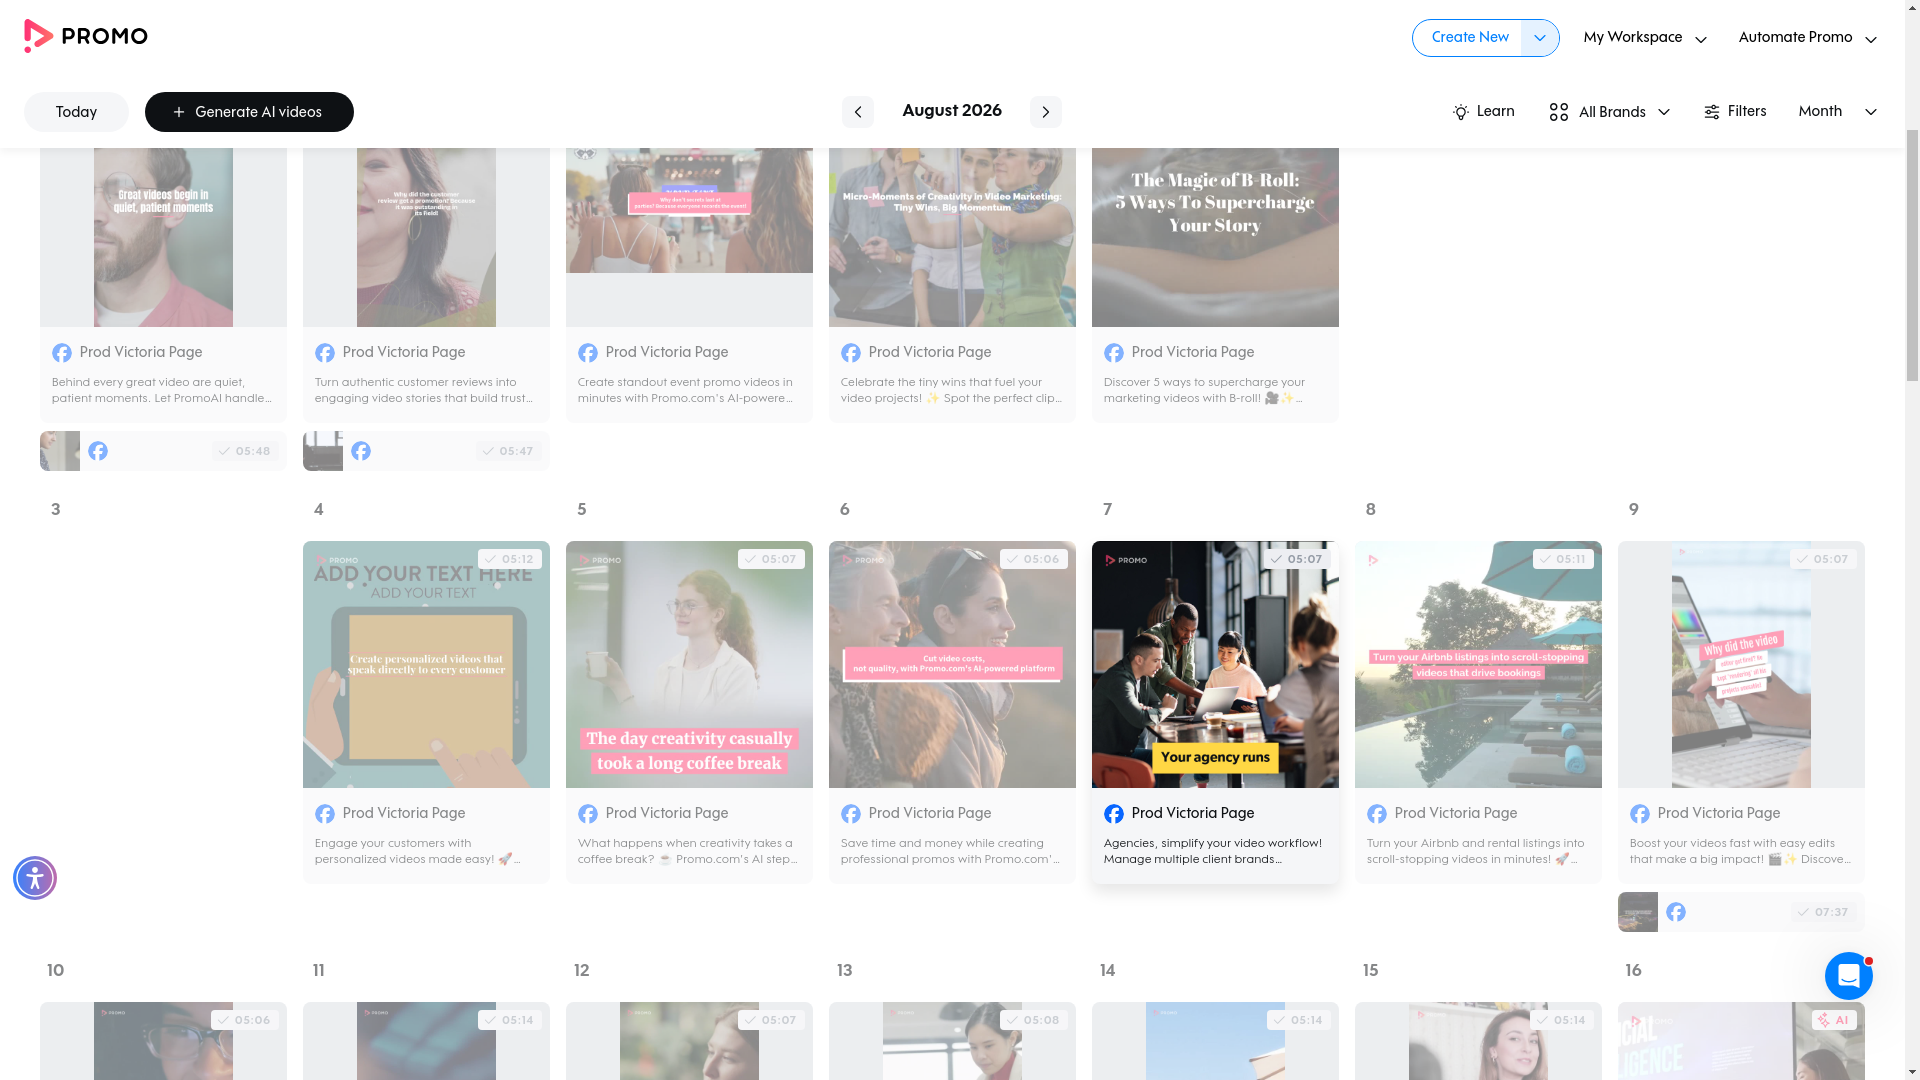This screenshot has height=1080, width=1920.
Task: Select day 9 date label
Action: (x=1634, y=510)
